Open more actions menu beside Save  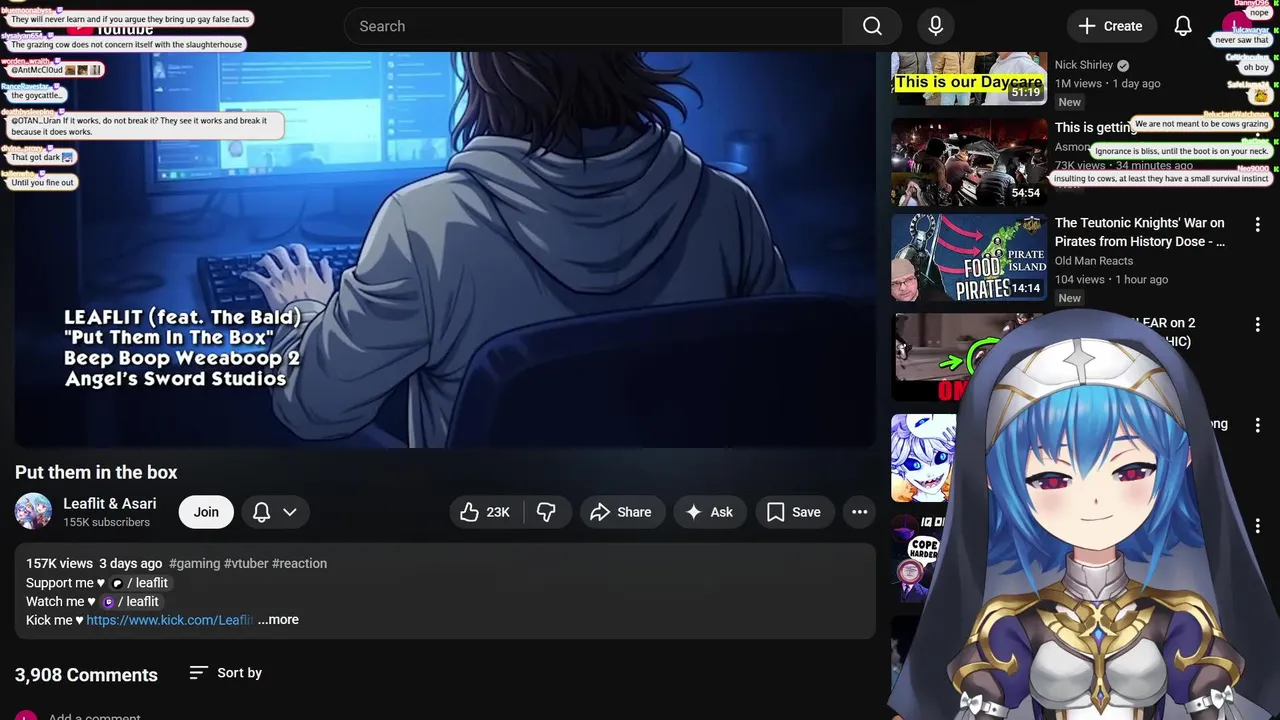[859, 512]
